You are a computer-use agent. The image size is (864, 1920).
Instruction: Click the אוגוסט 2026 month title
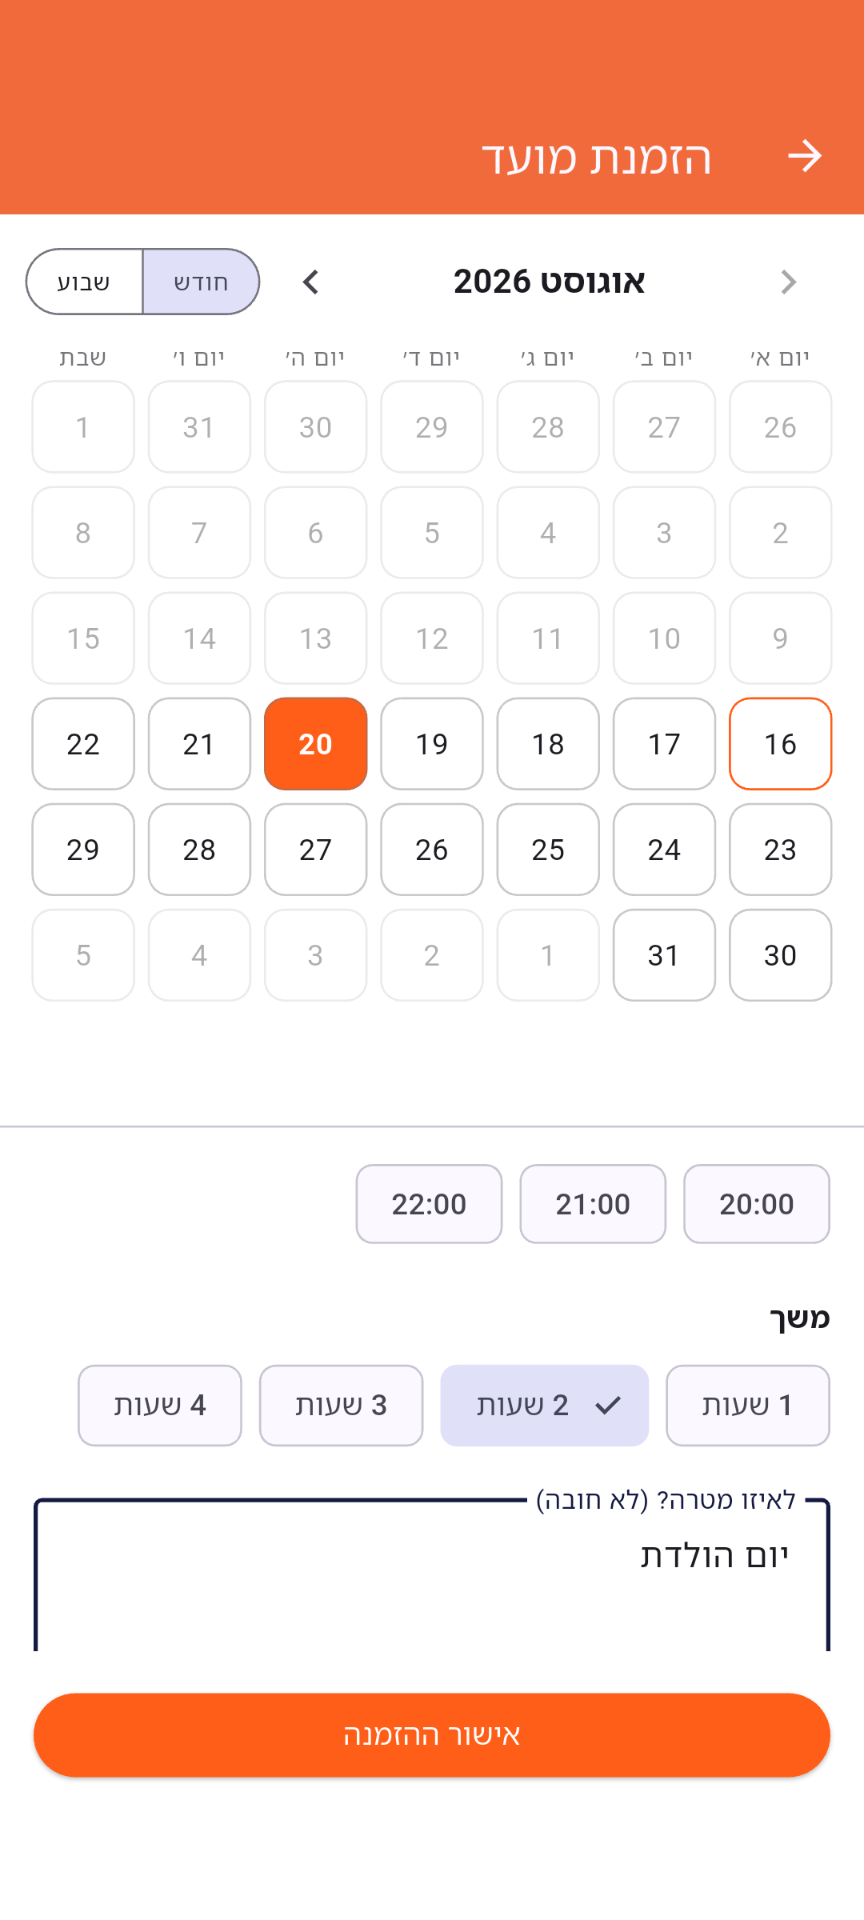pos(549,282)
